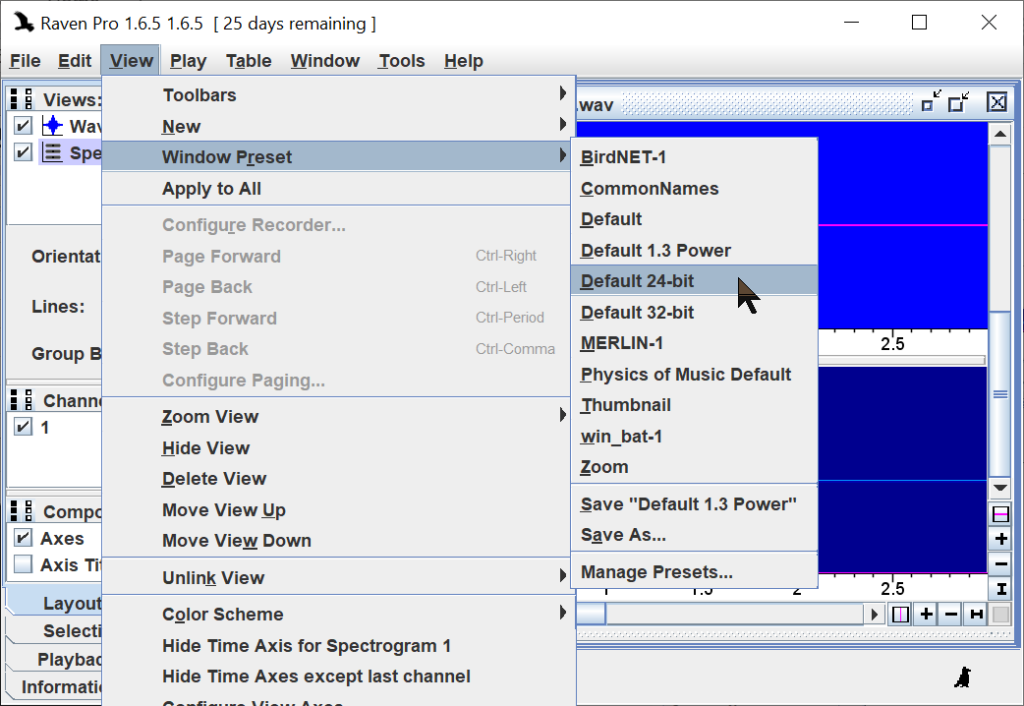The width and height of the screenshot is (1024, 706).
Task: Open the Tools menu
Action: coord(402,61)
